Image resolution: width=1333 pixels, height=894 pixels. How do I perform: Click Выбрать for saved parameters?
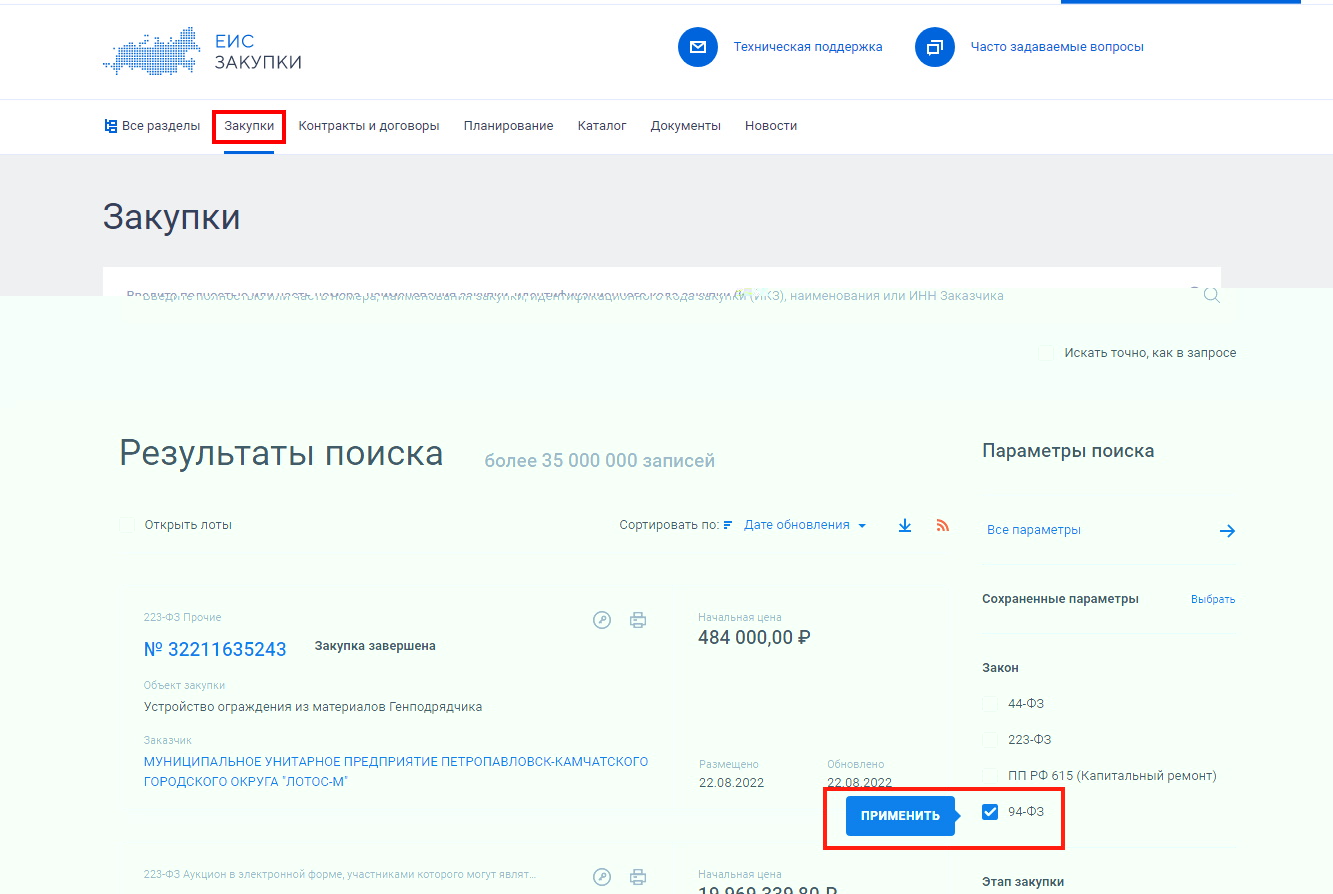tap(1213, 600)
